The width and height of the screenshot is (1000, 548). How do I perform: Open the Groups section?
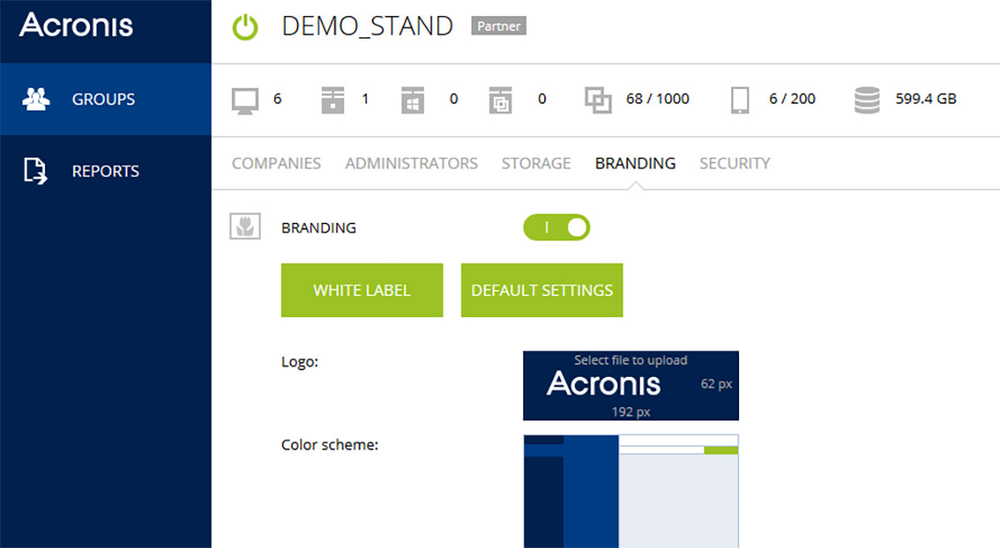pyautogui.click(x=105, y=99)
